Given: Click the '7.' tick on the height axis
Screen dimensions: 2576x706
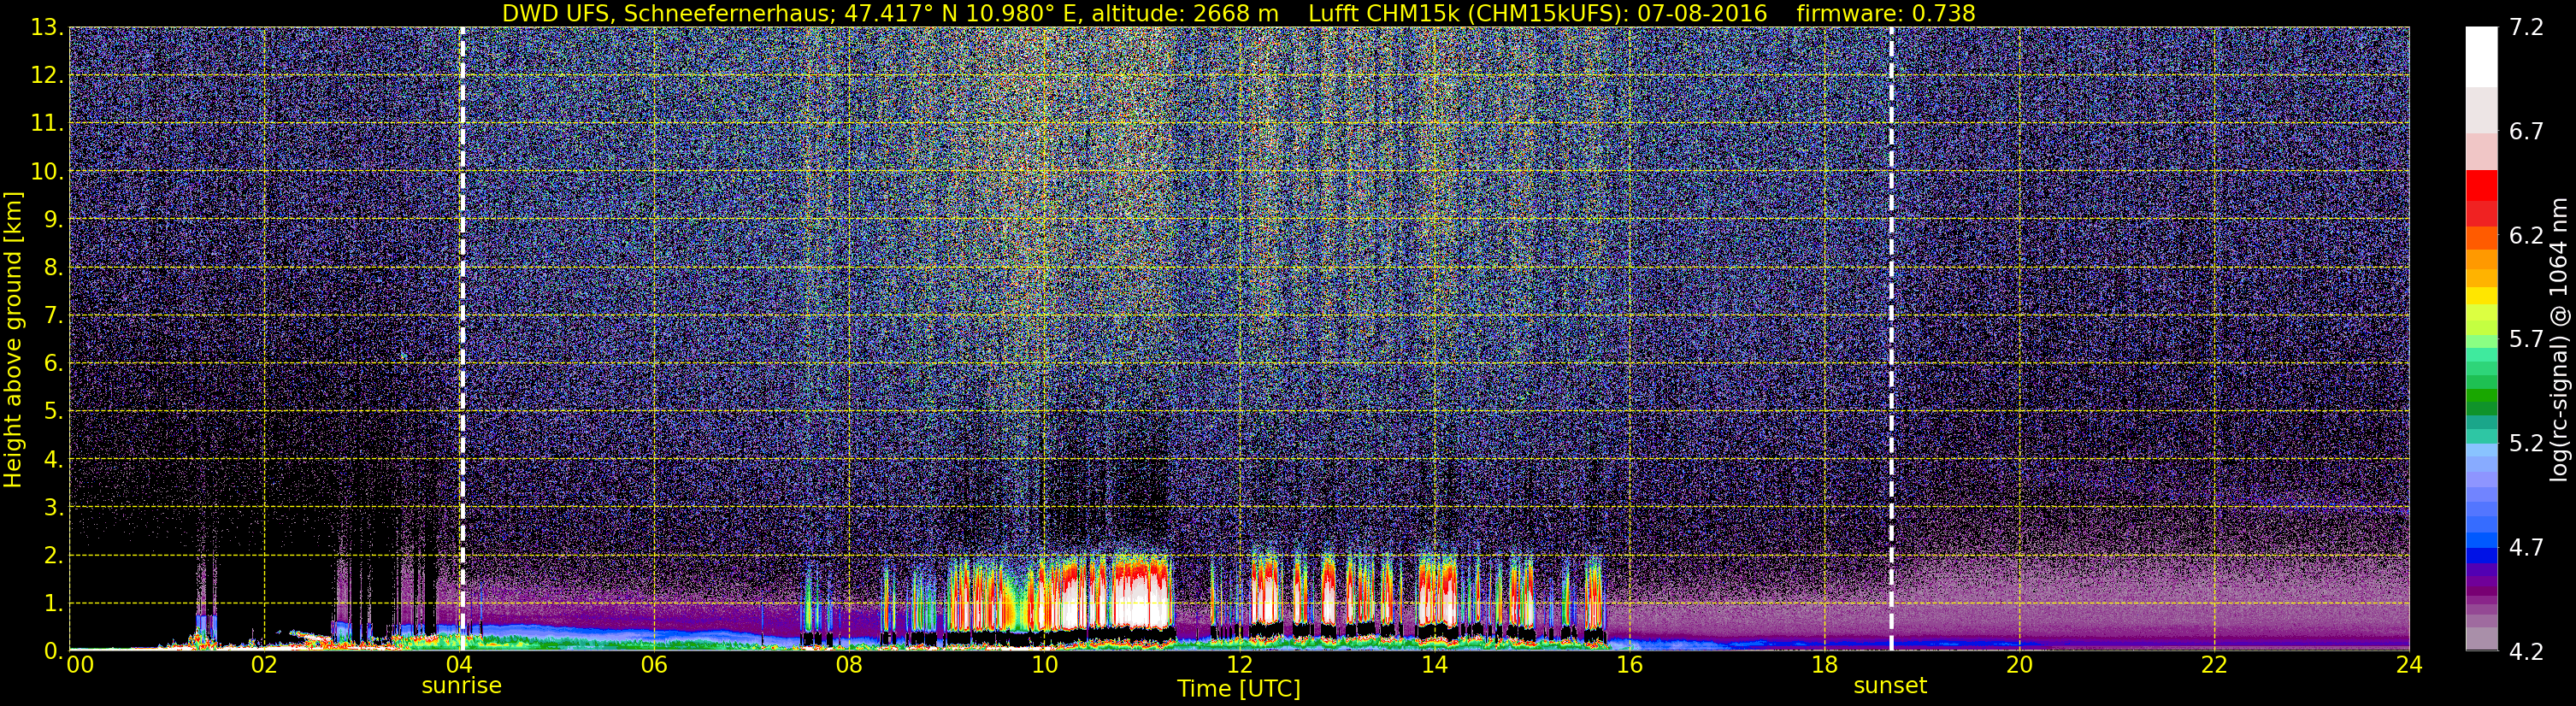Looking at the screenshot, I should 52,315.
